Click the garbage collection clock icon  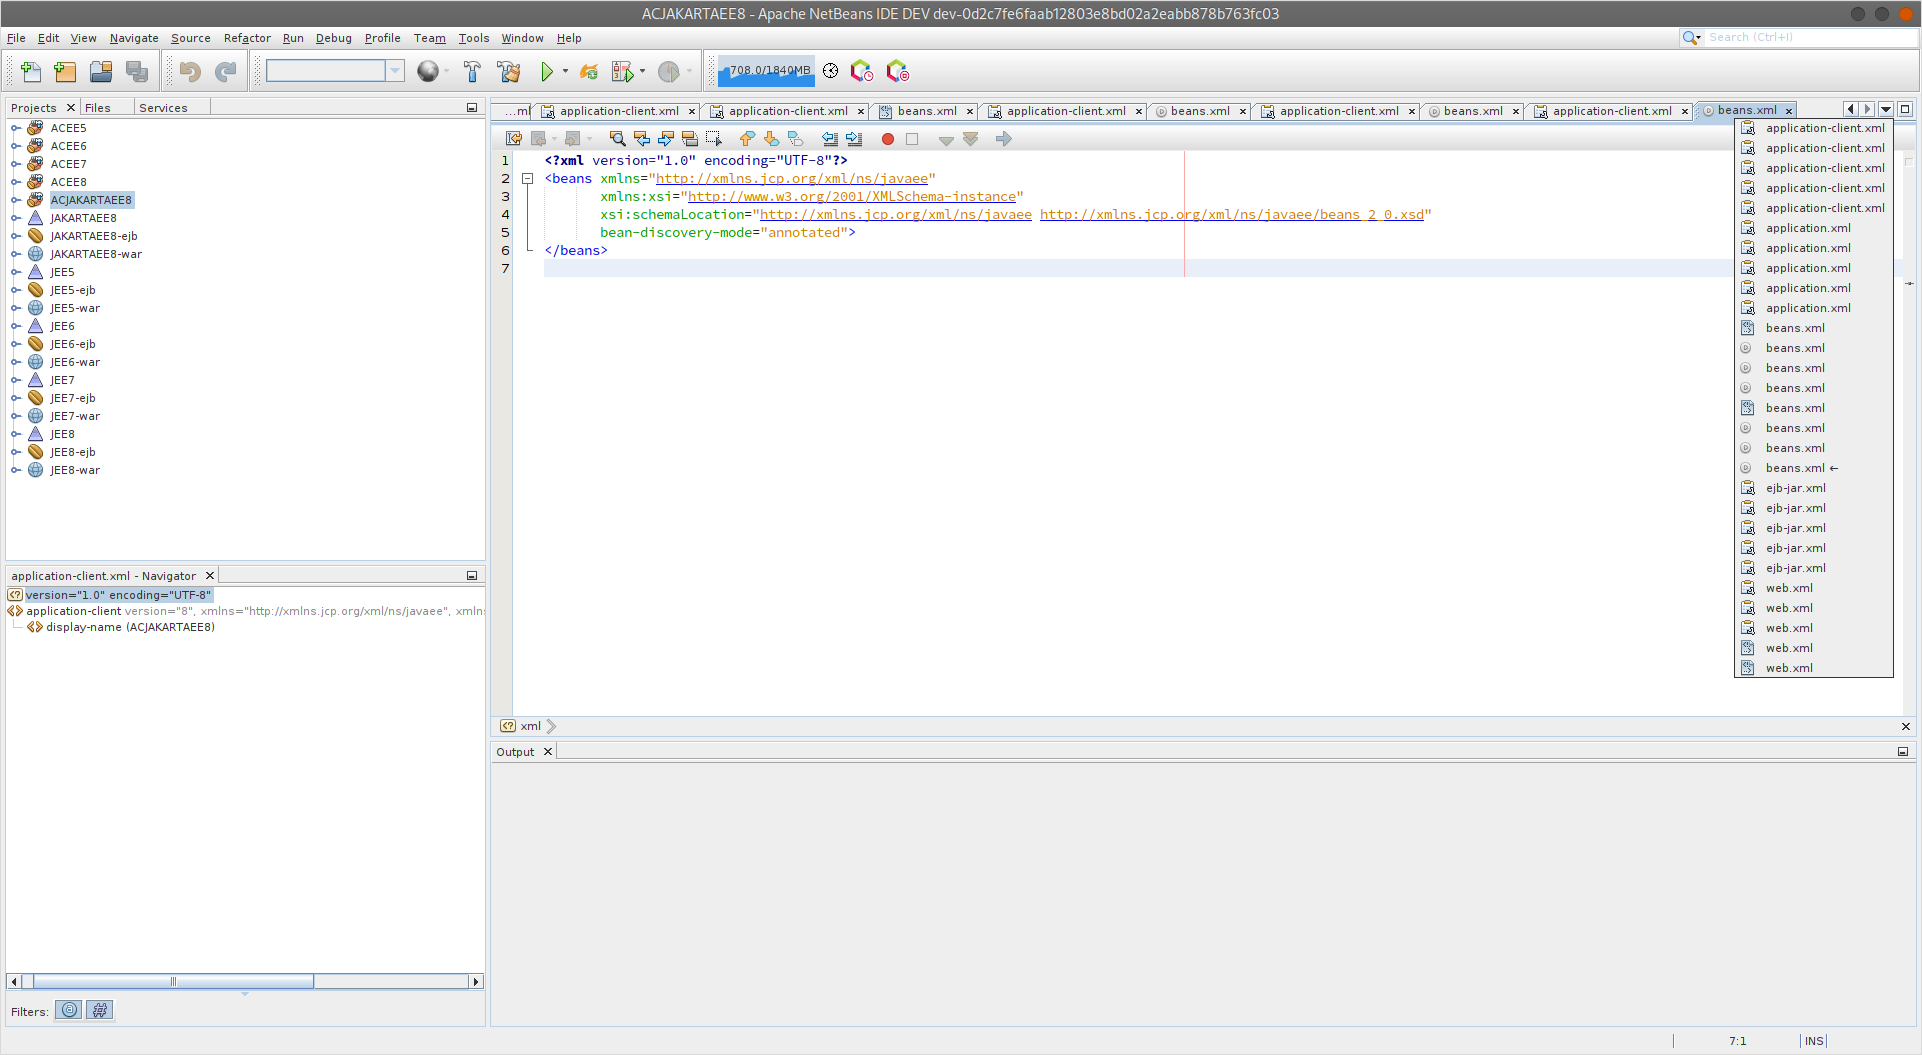(831, 70)
